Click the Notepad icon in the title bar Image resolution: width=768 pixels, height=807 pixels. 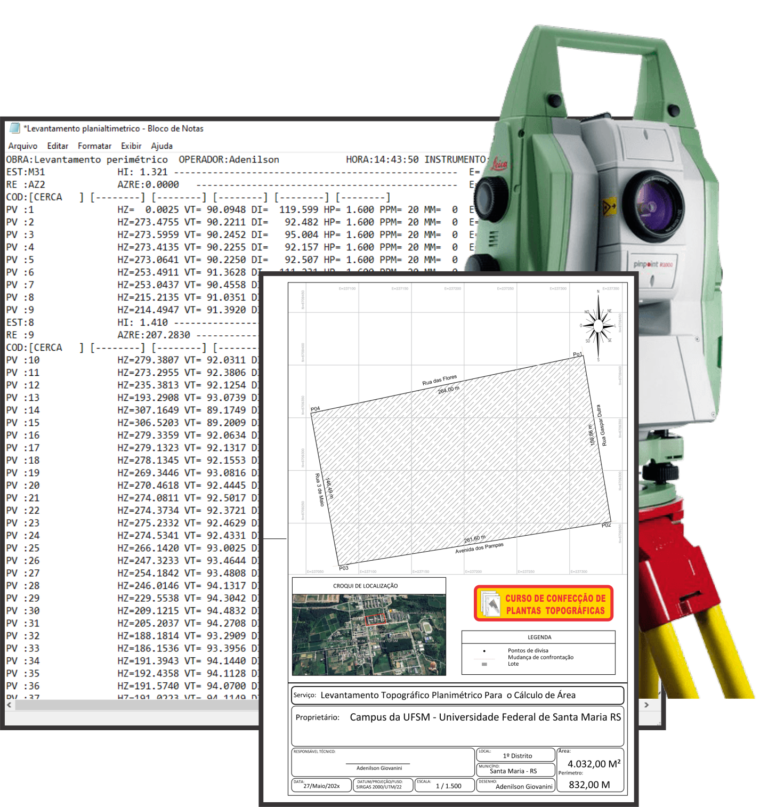point(14,128)
